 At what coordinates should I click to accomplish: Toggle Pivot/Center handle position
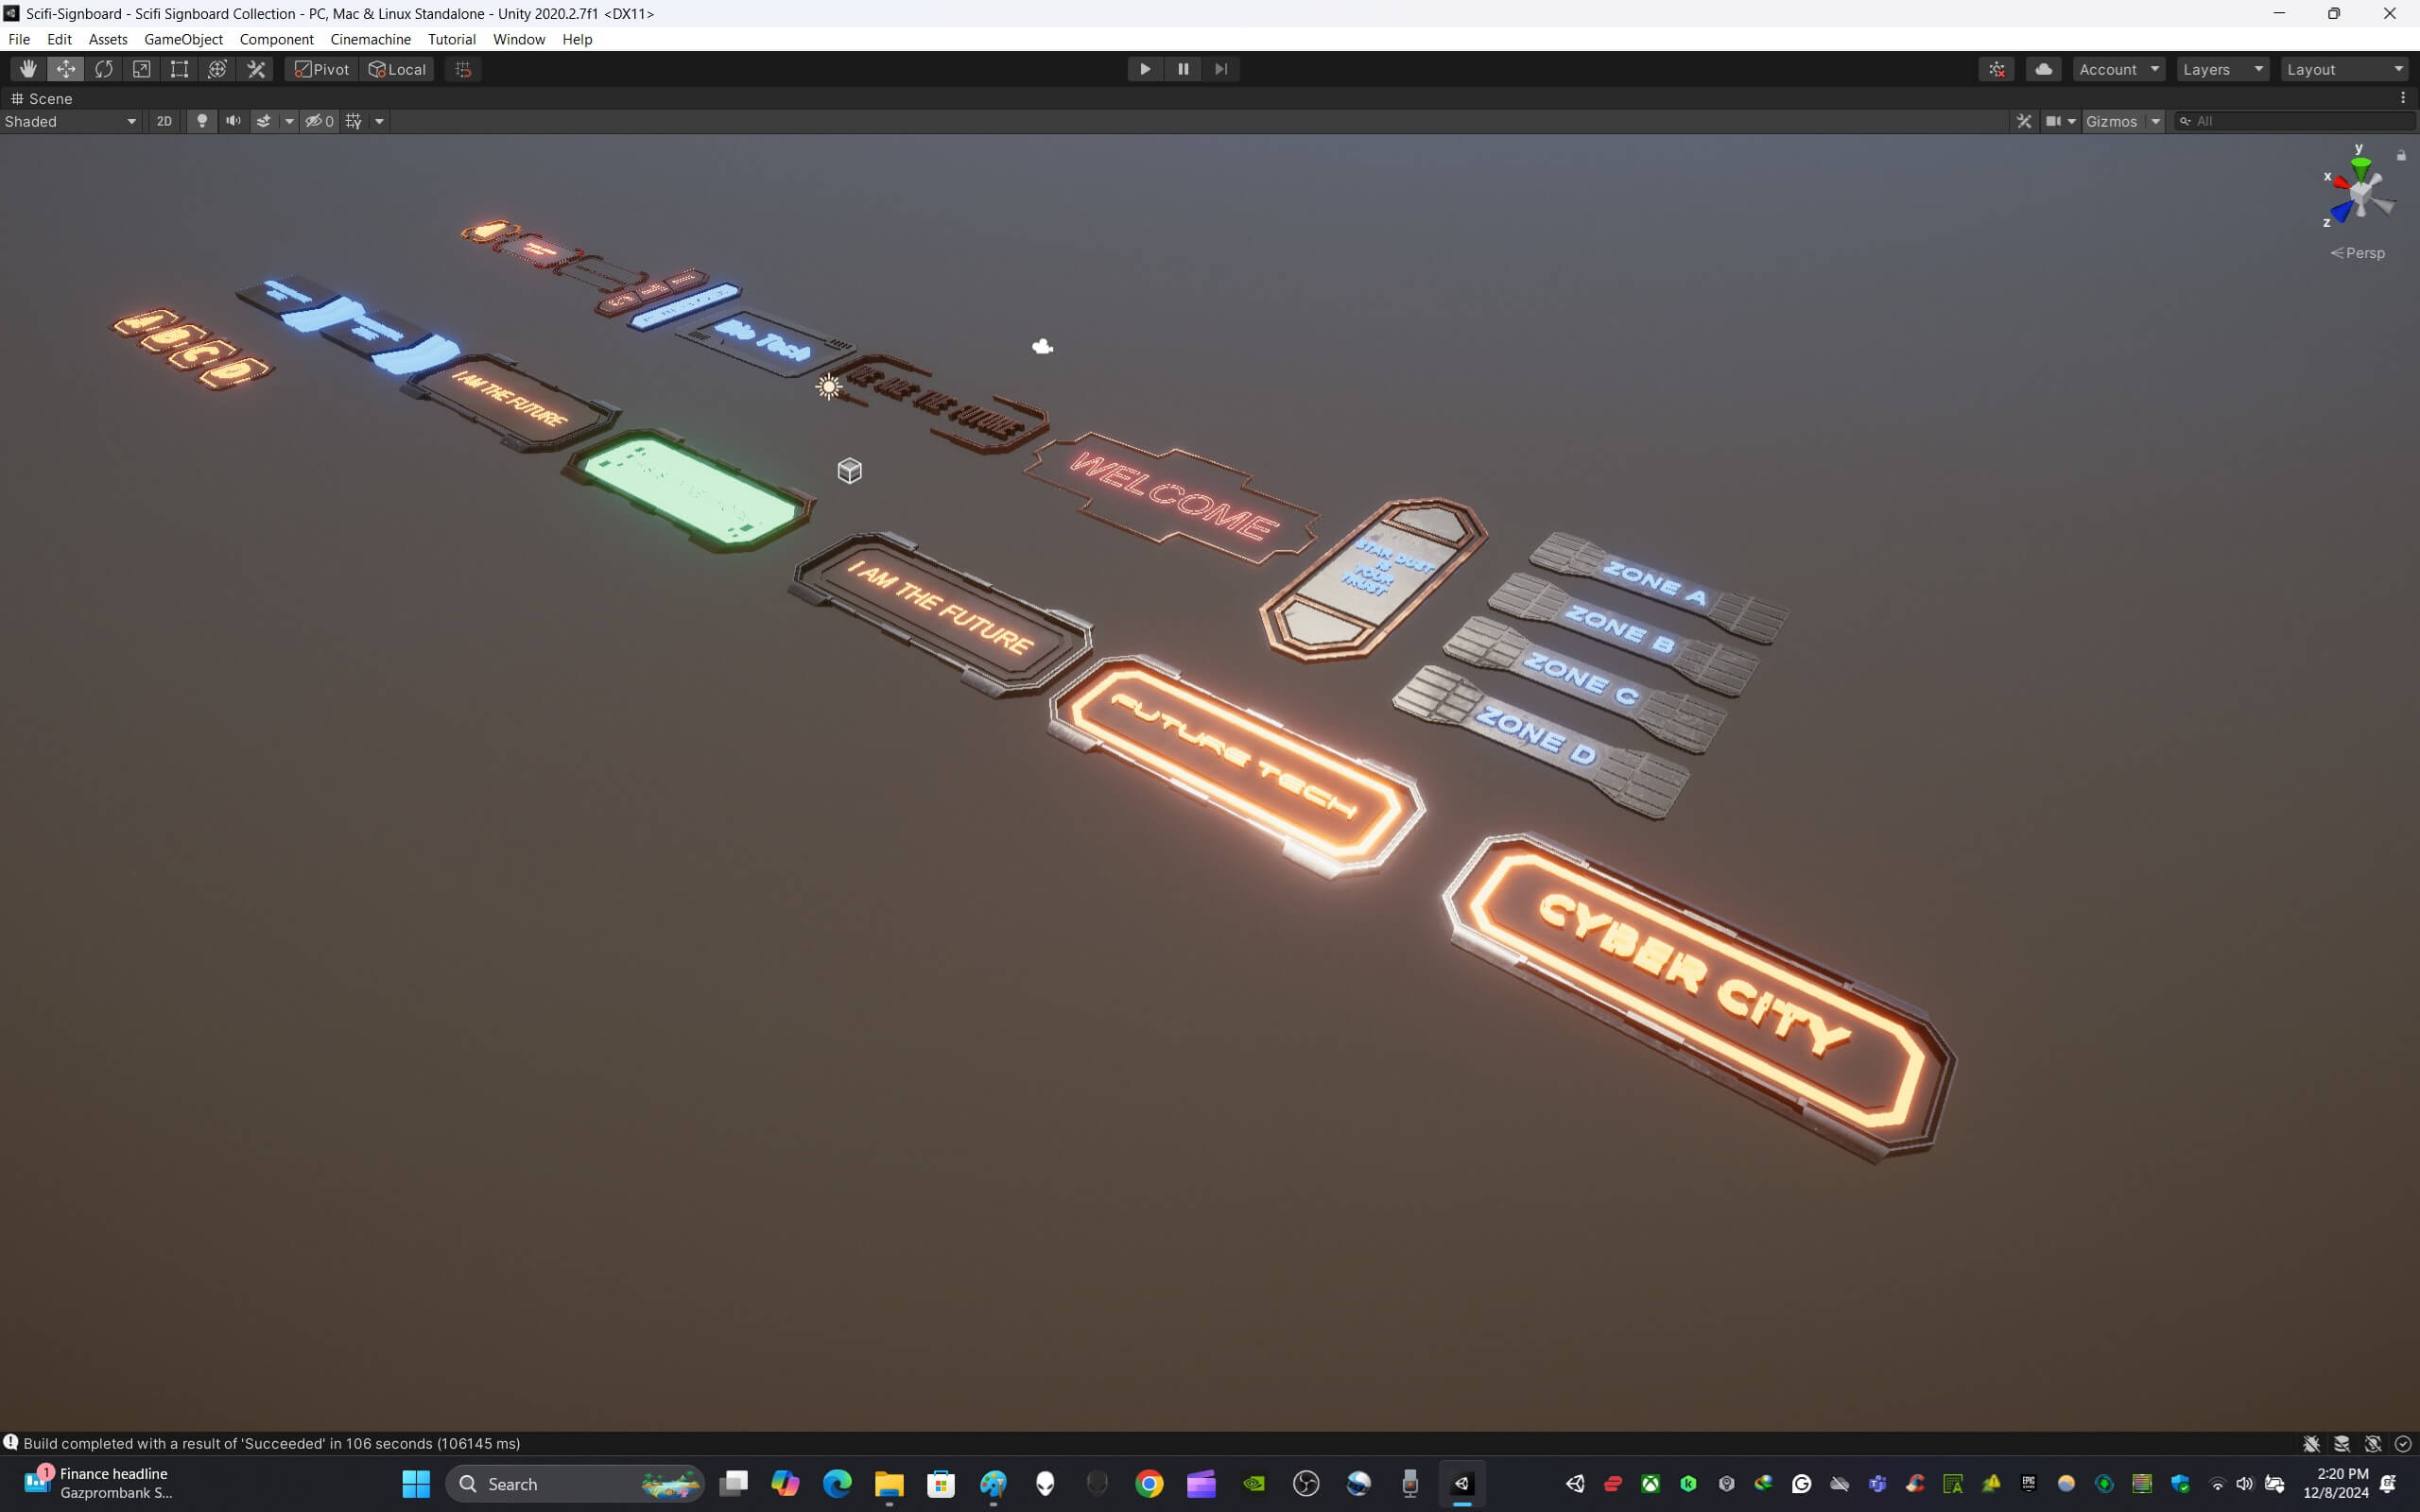click(x=321, y=69)
